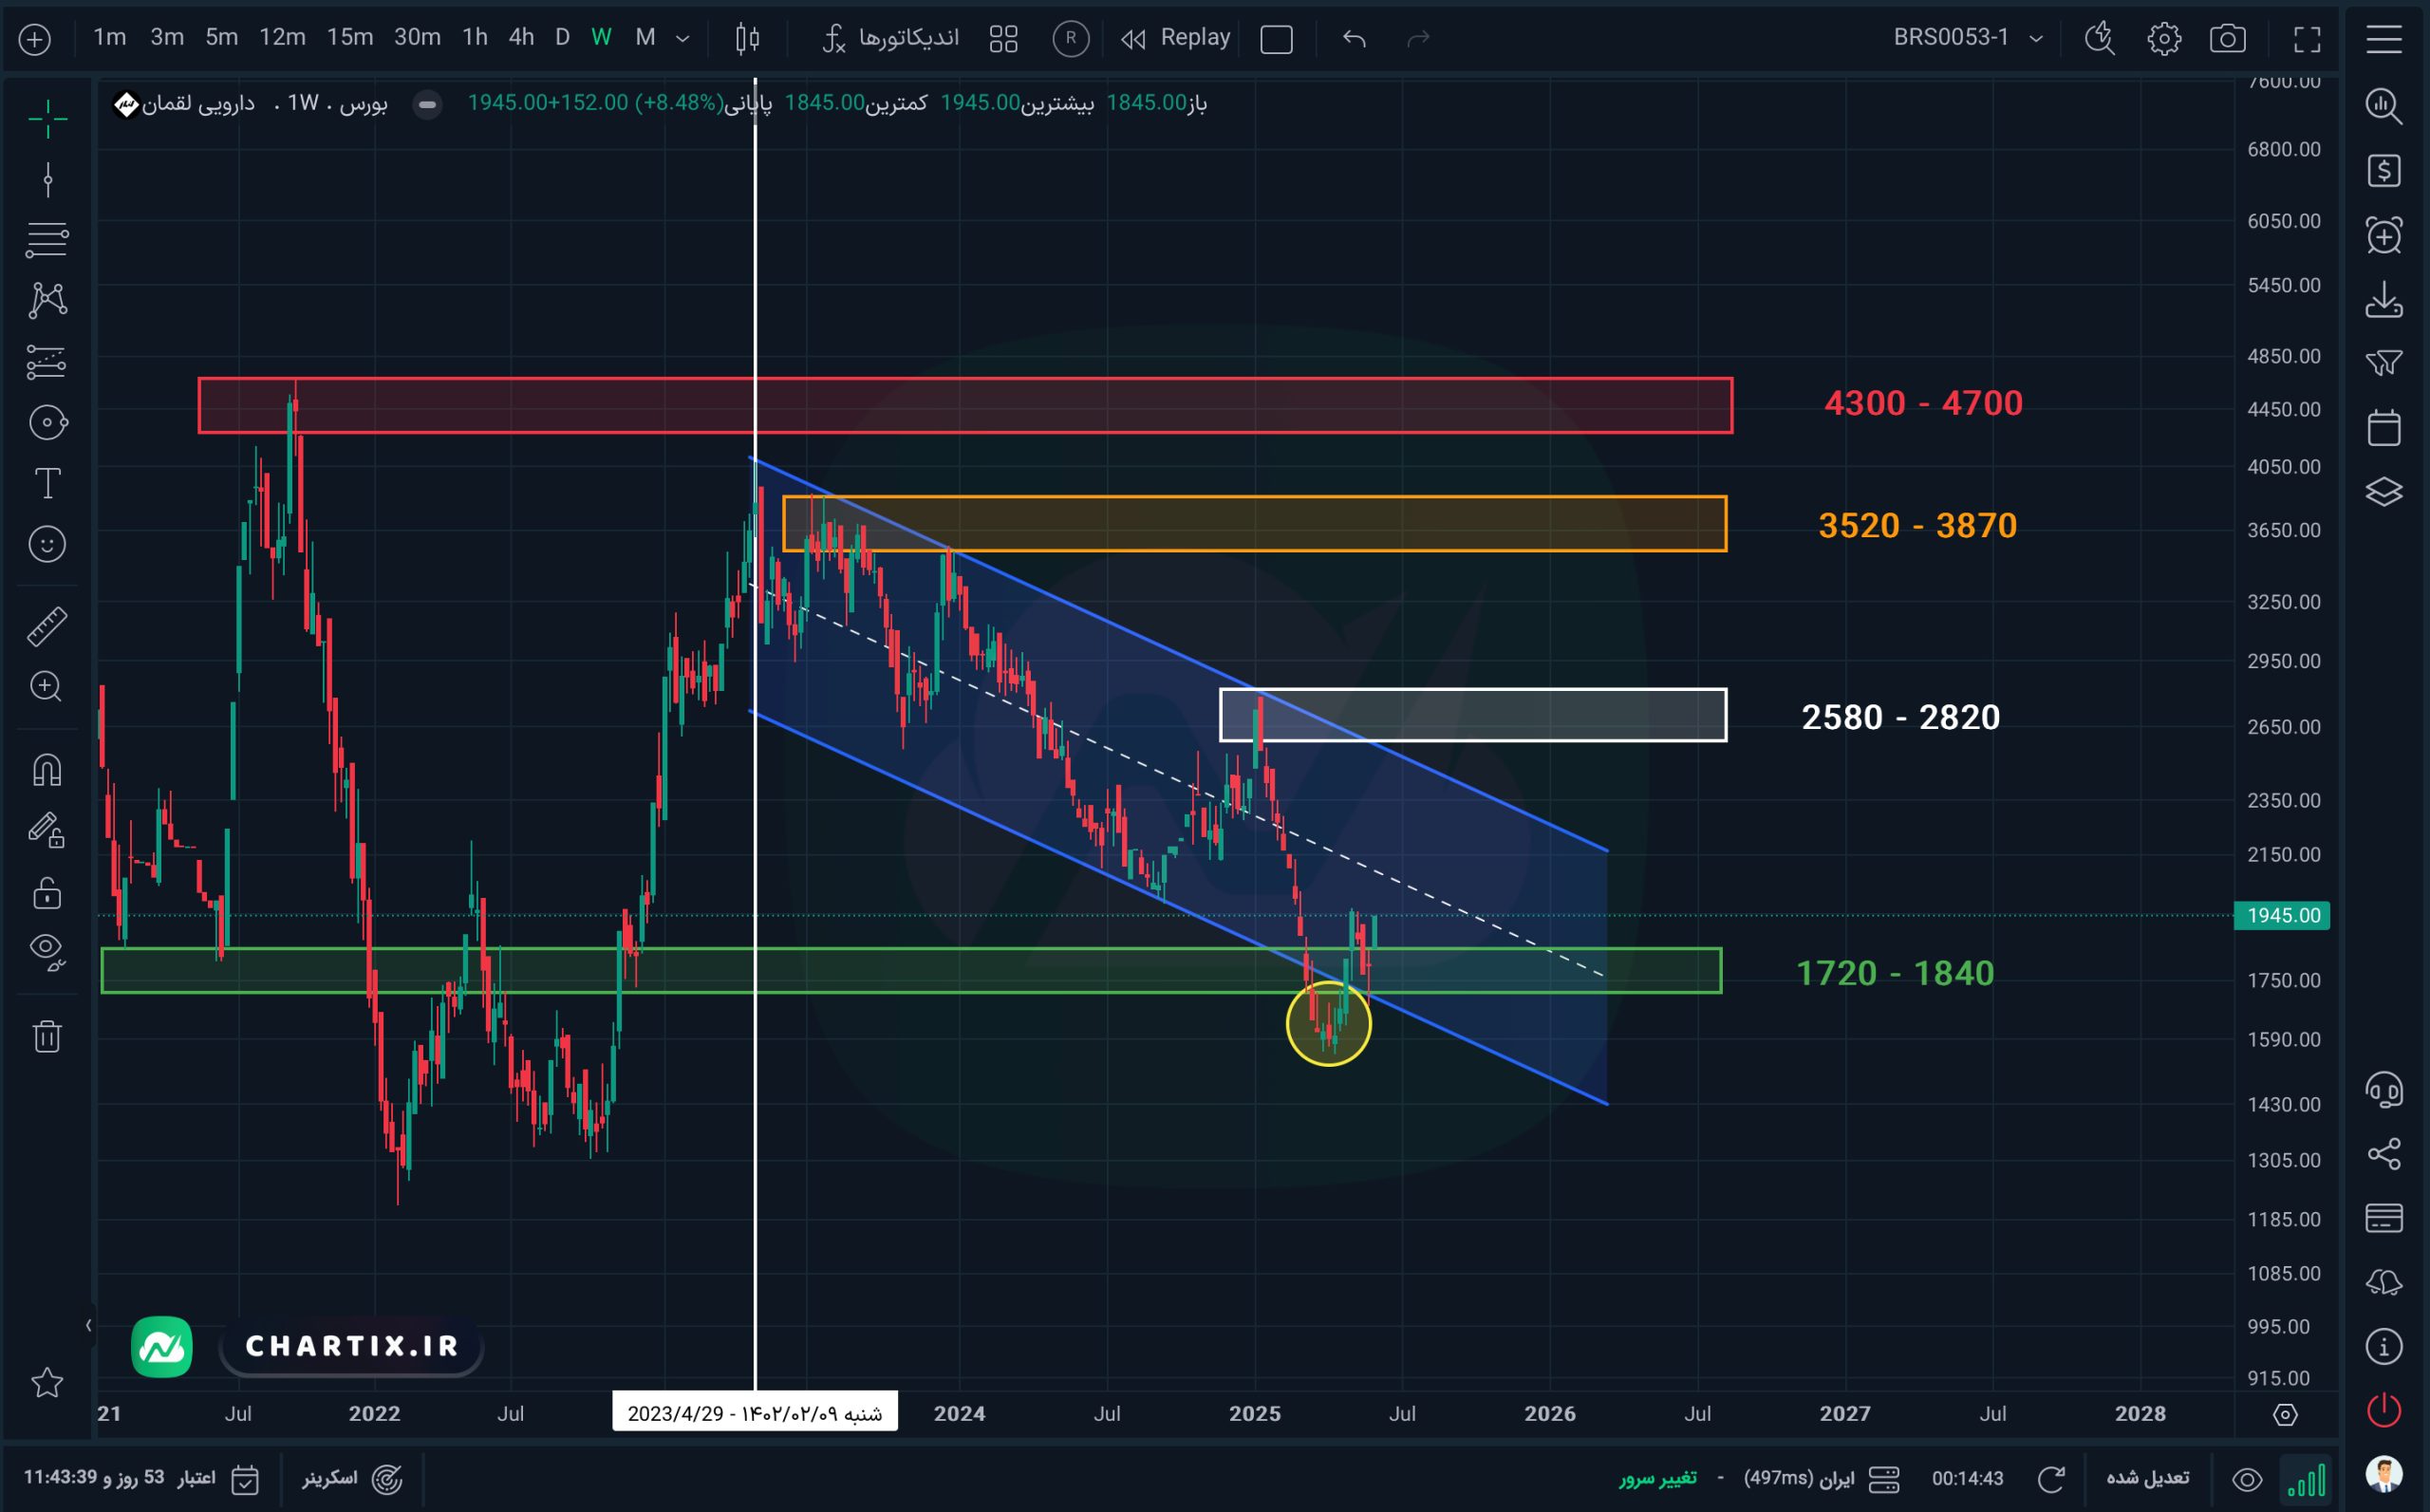Toggle hide drawings eye icon

click(x=47, y=950)
